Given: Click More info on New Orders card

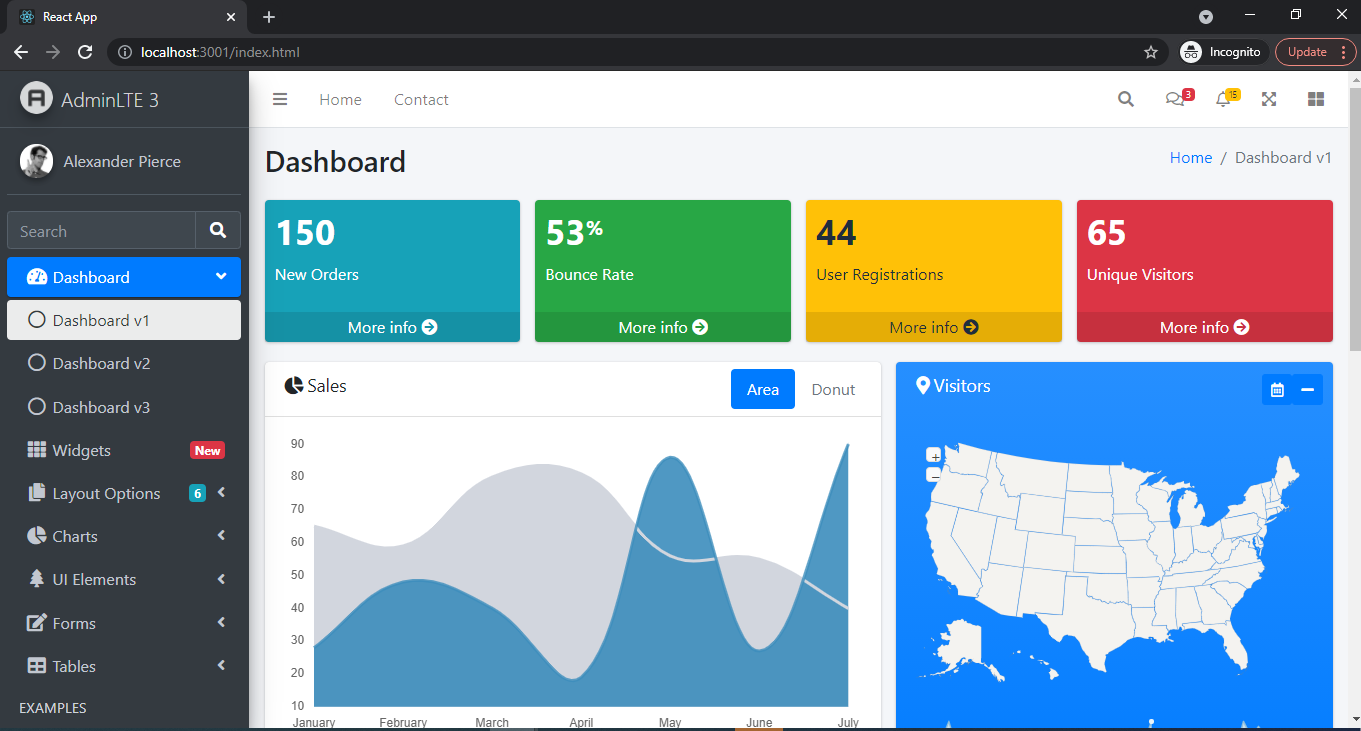Looking at the screenshot, I should [392, 327].
